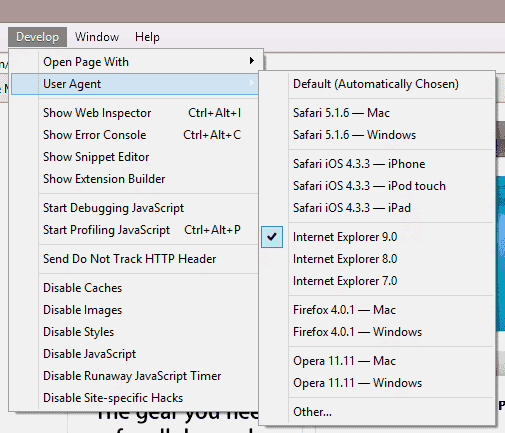Click the checked Internet Explorer 9.0 item
The height and width of the screenshot is (433, 505).
[x=377, y=237]
